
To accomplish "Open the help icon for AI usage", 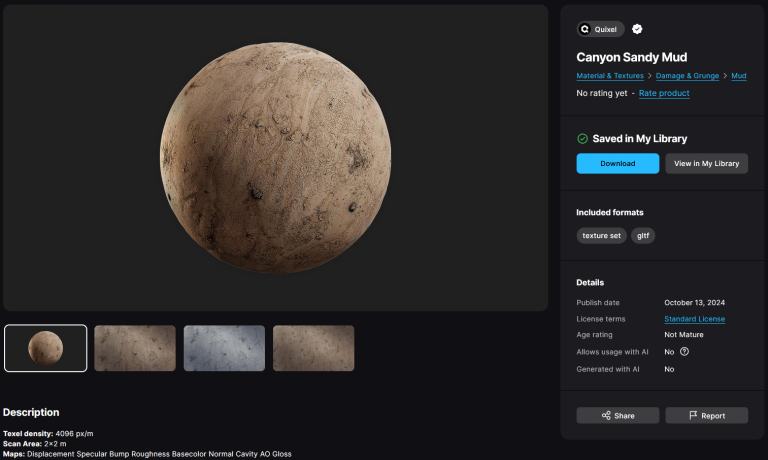I will coord(684,351).
